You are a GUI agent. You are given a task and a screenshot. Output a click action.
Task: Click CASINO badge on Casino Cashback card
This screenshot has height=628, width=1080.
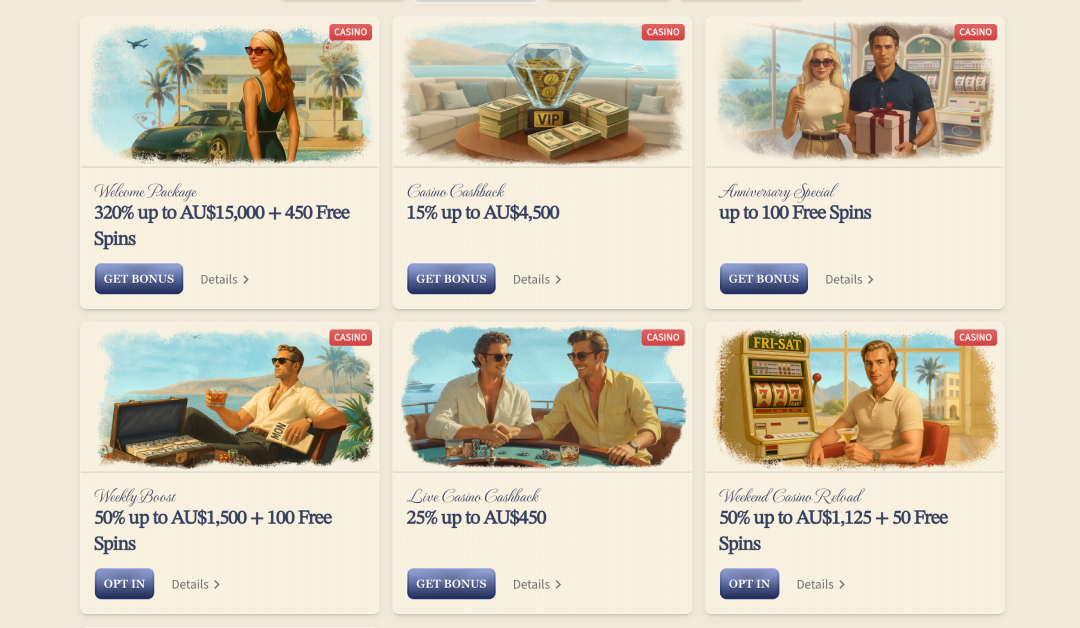coord(663,32)
